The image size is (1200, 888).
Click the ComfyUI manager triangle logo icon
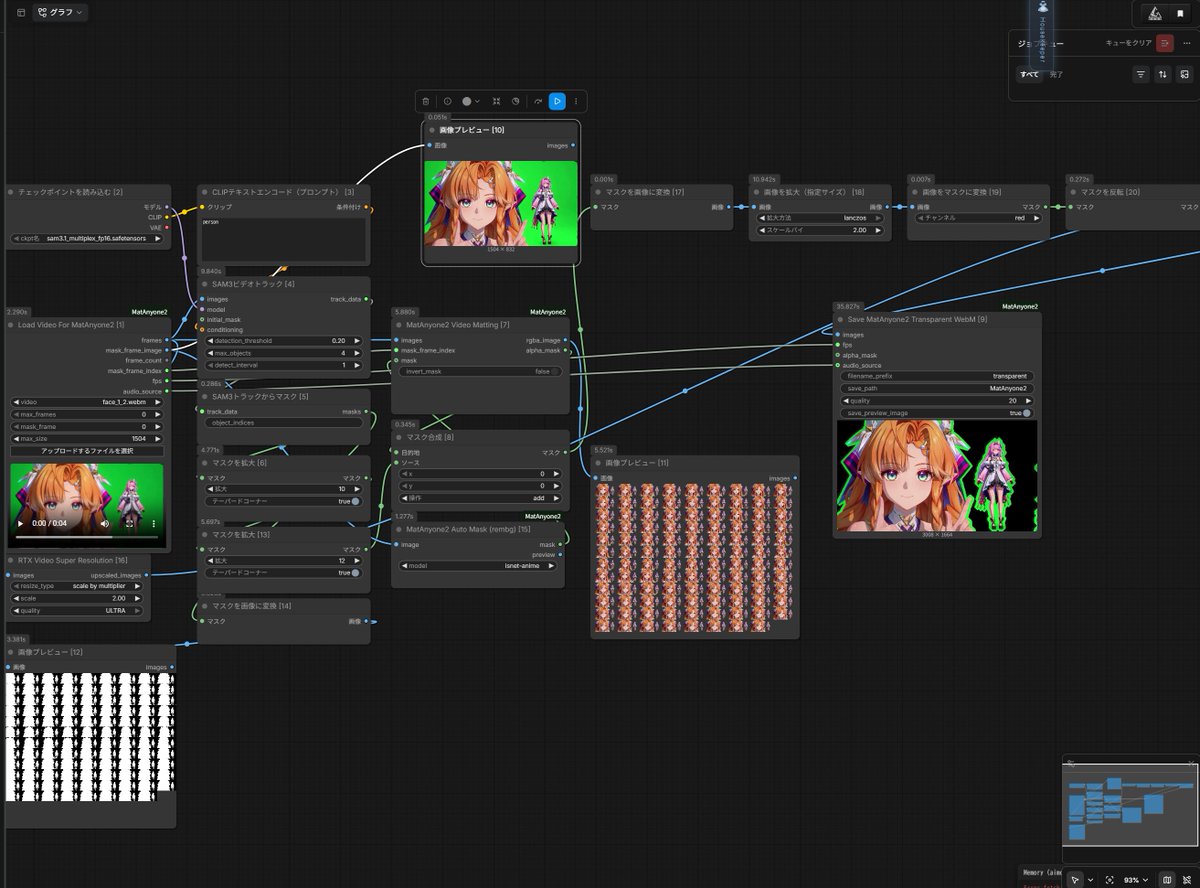(x=1154, y=13)
